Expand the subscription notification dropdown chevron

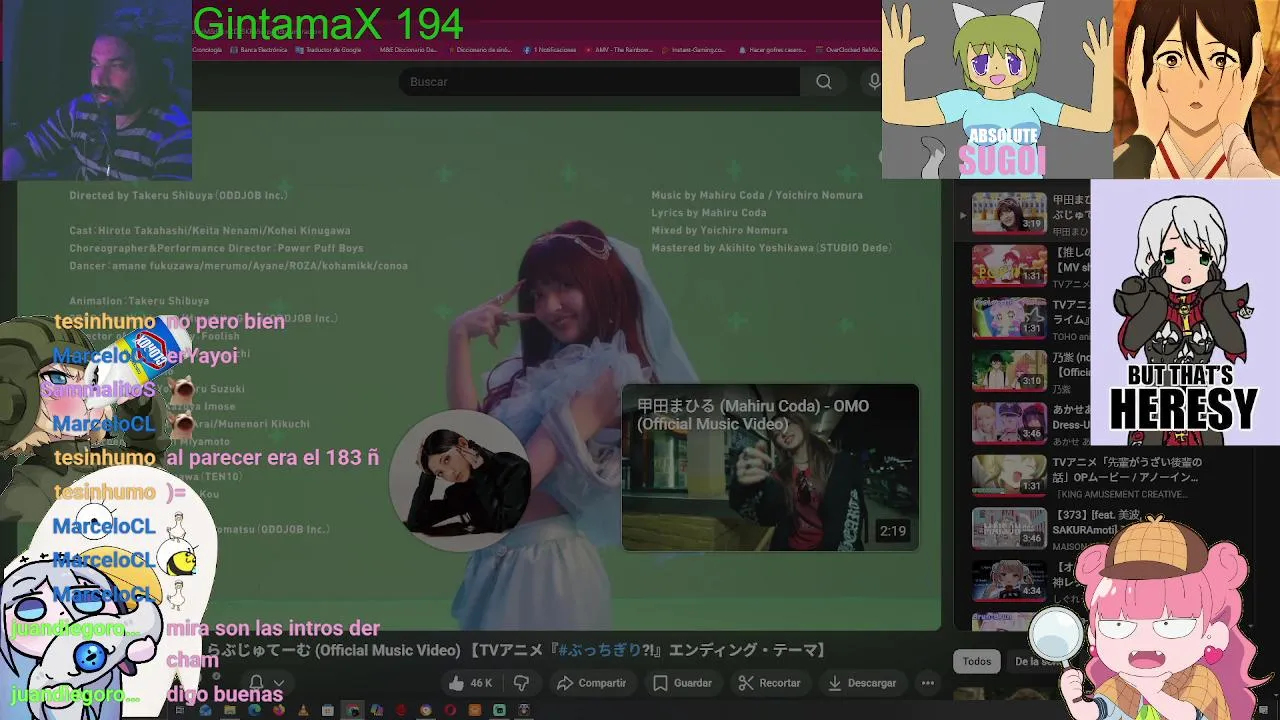tap(279, 683)
